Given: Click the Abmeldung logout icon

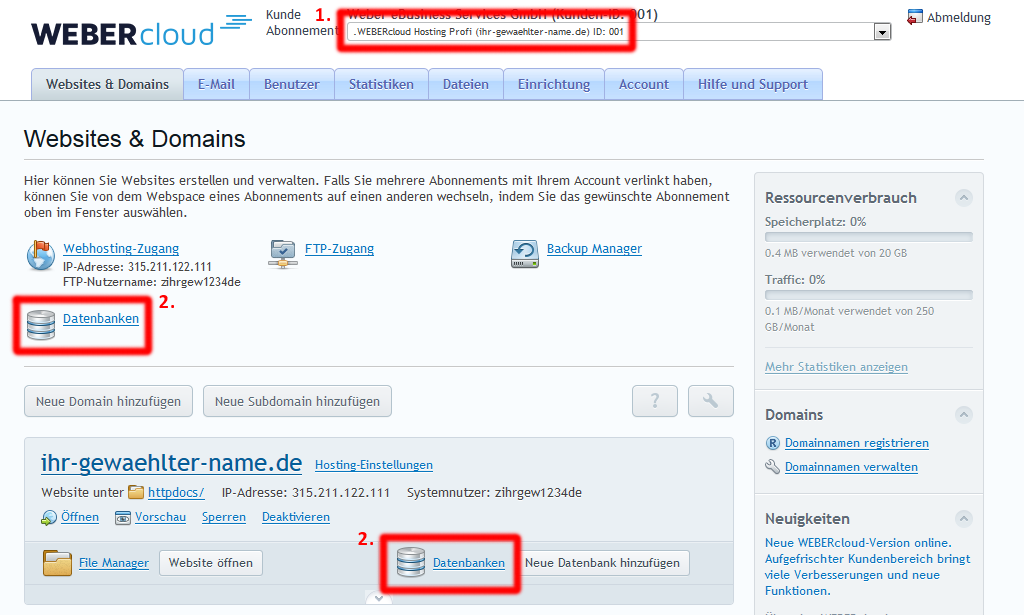Looking at the screenshot, I should click(914, 18).
